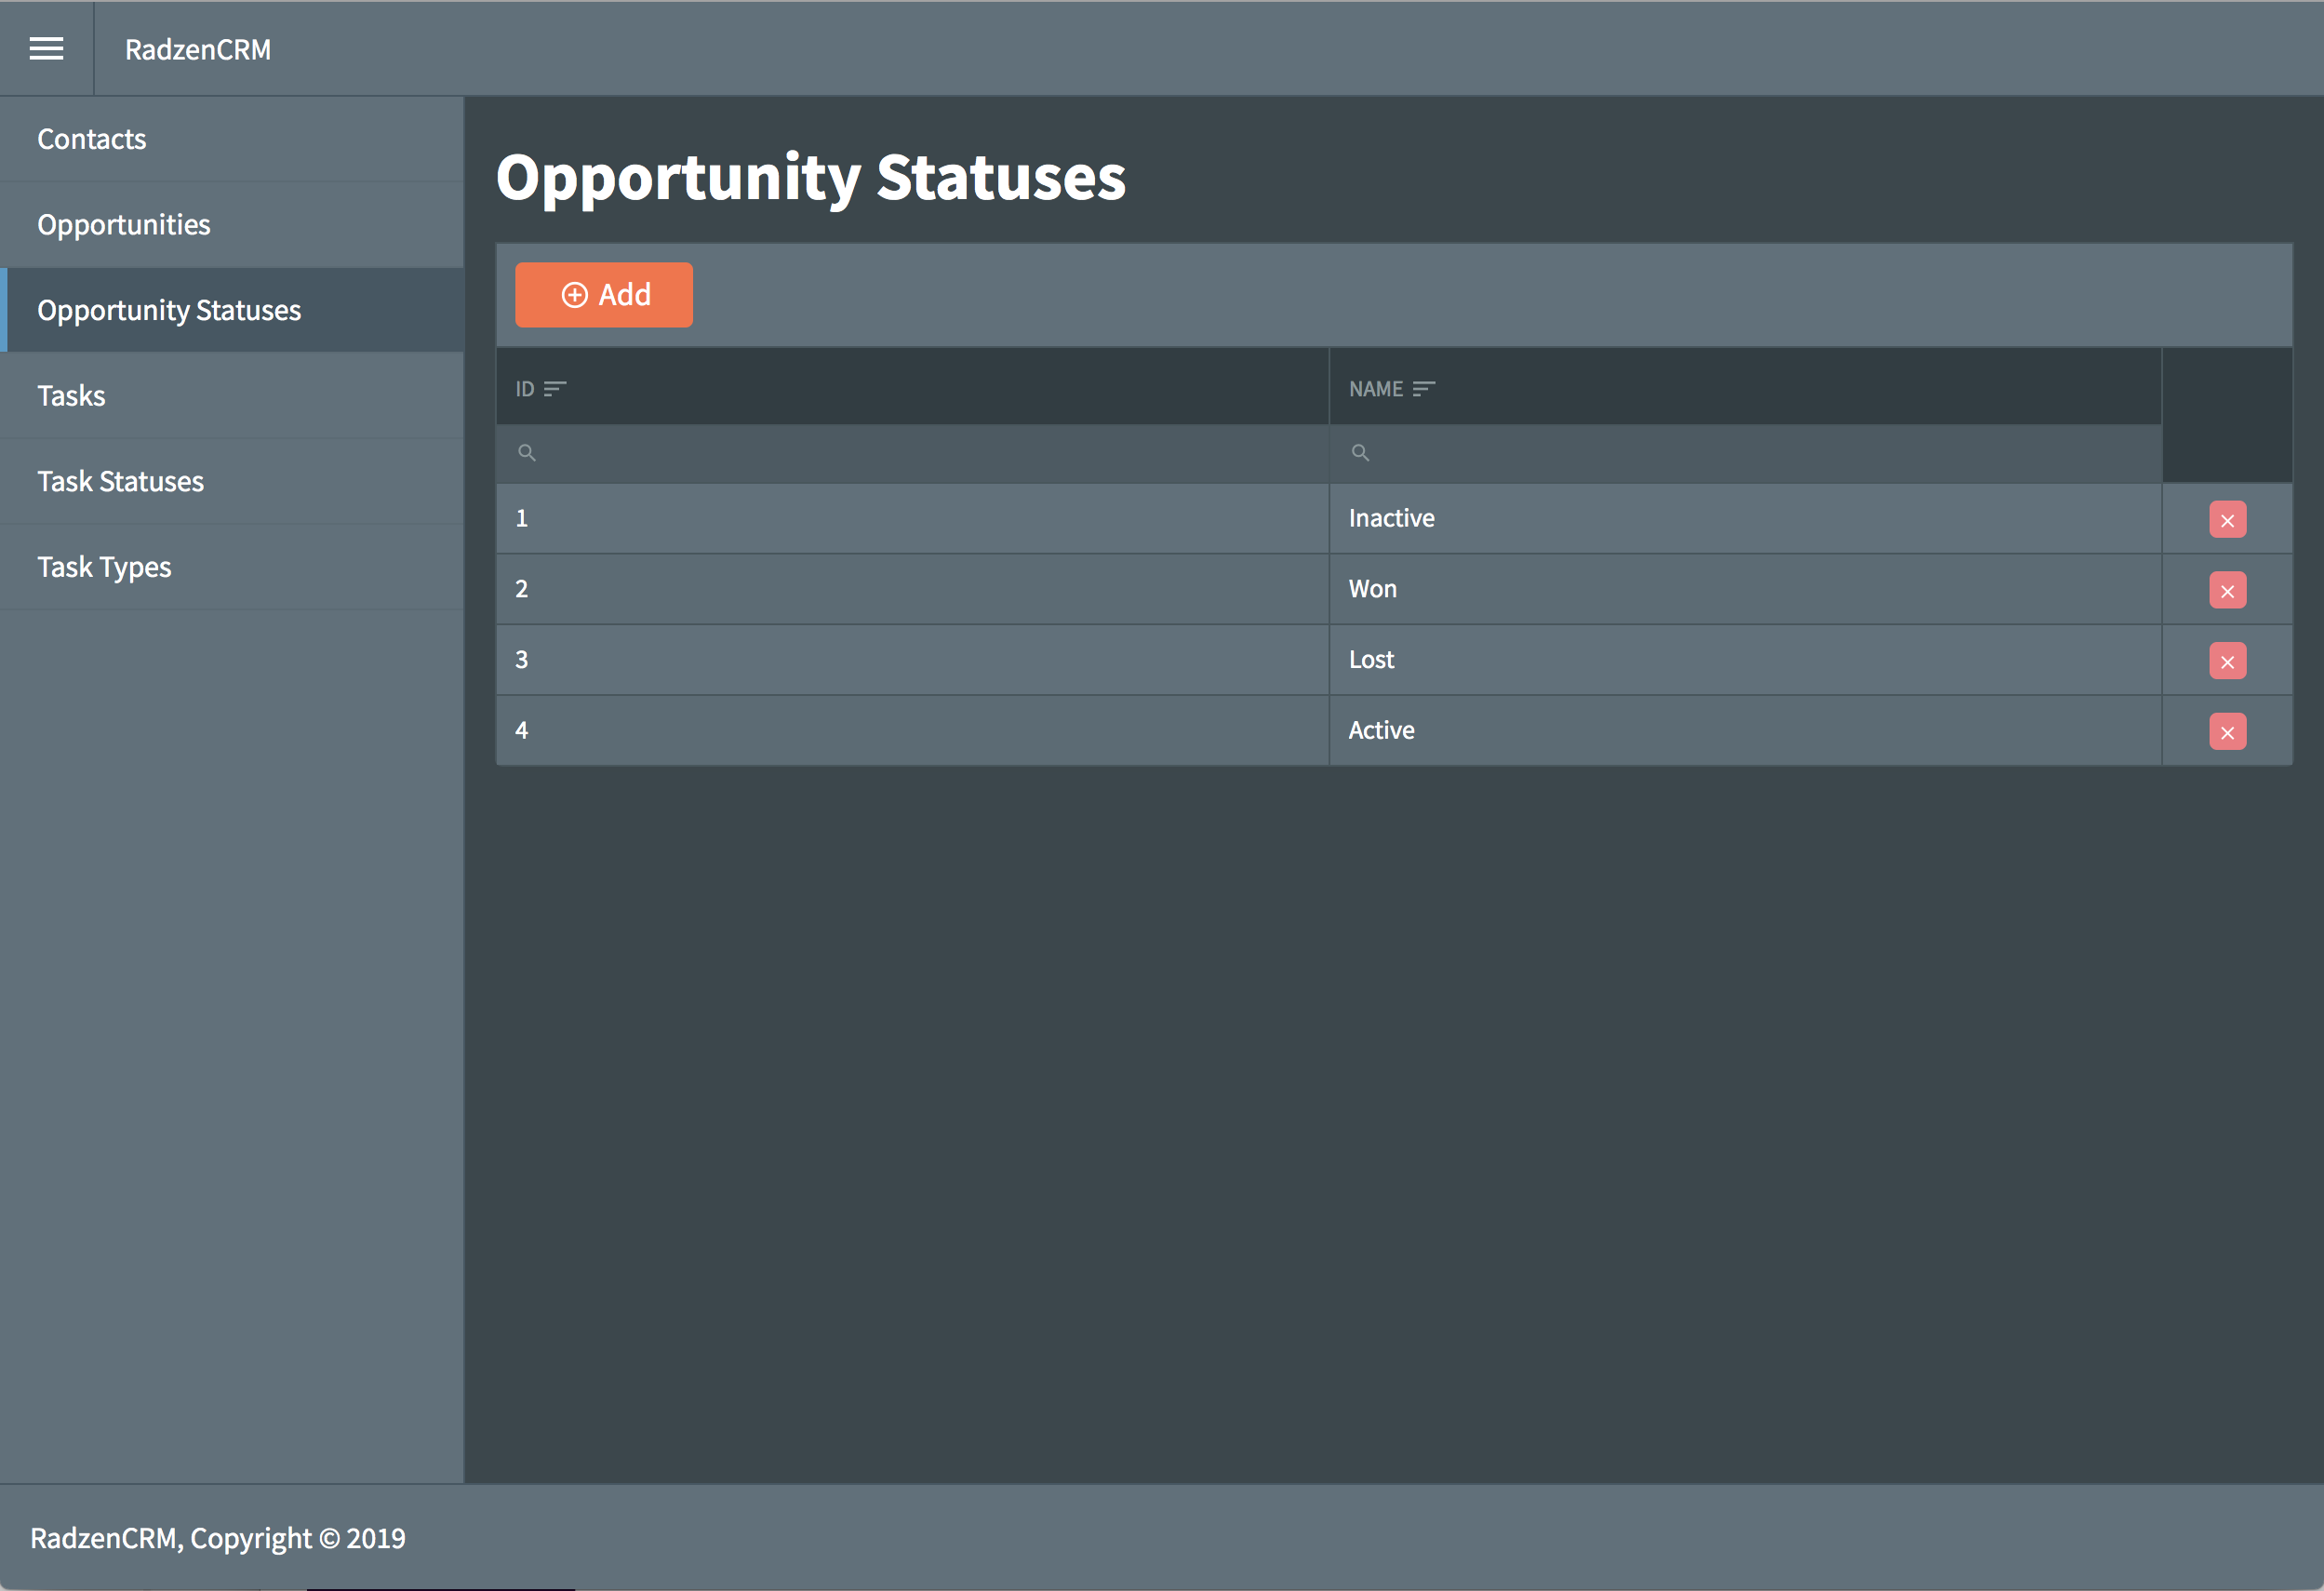Click the RadzenCRM header title
Screen dimensions: 2324x1591
pos(198,49)
